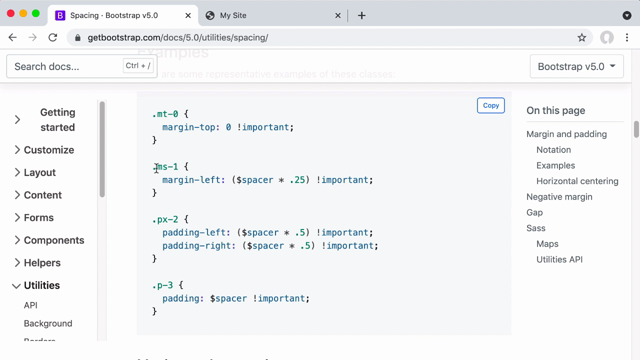Click the .px-2 selector in the code
Viewport: 640px width, 360px height.
pos(165,219)
